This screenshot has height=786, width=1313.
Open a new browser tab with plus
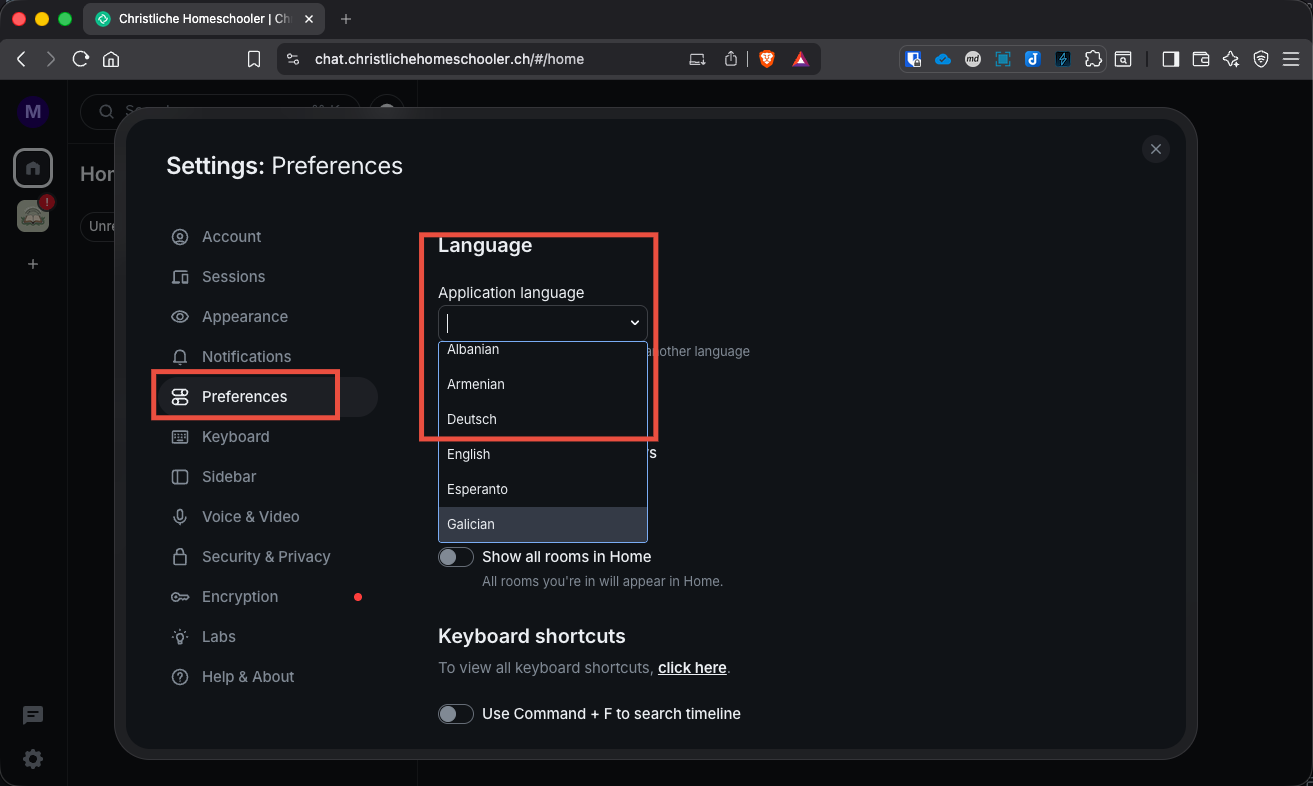click(x=346, y=19)
